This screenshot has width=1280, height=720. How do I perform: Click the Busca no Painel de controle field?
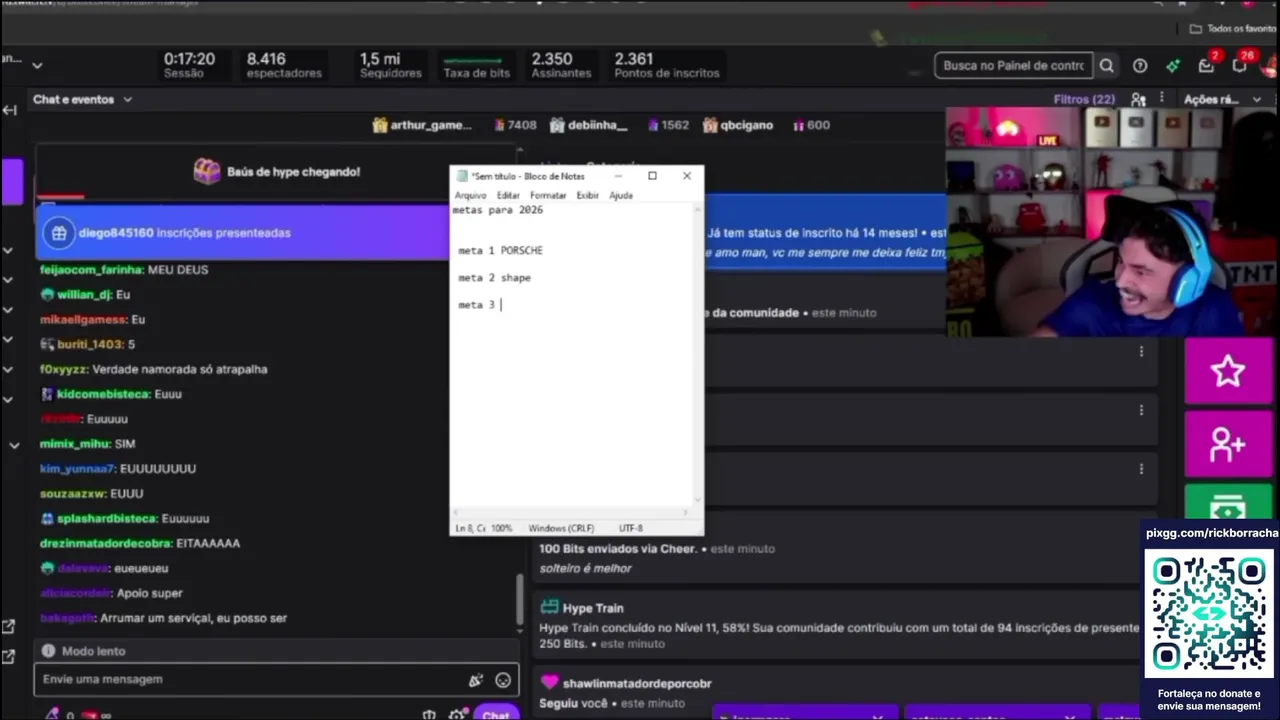[x=1014, y=66]
